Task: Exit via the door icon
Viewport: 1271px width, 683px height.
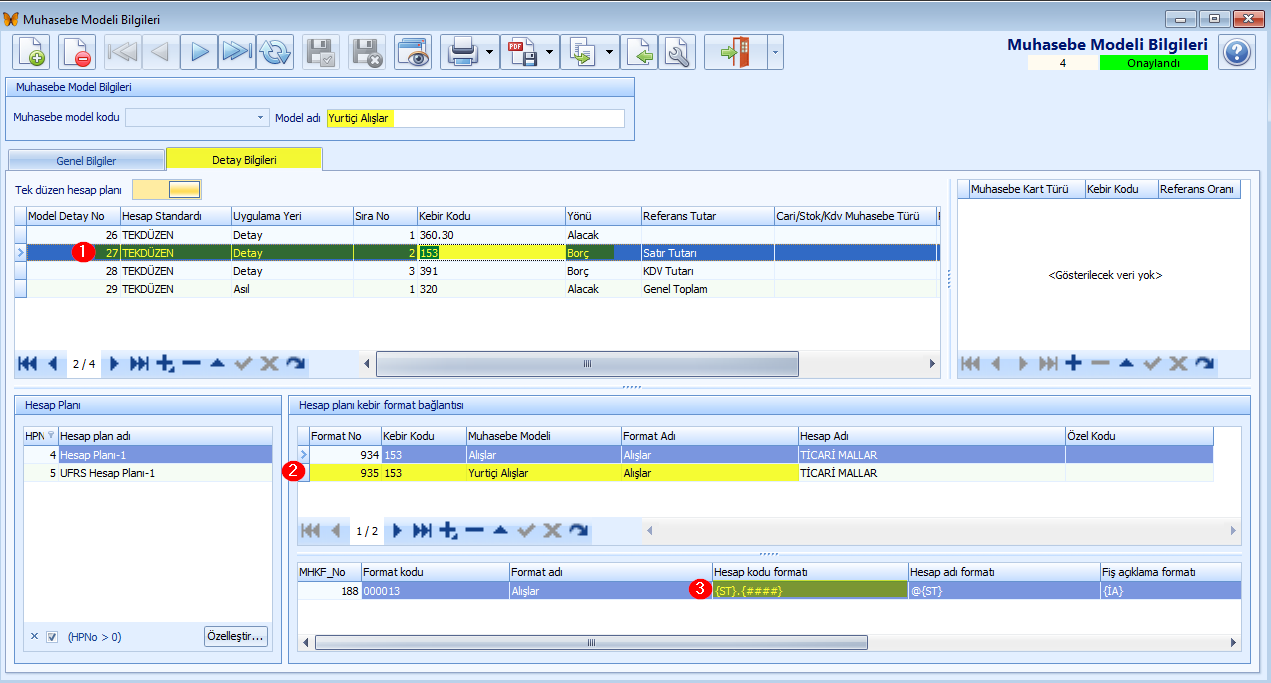Action: (736, 53)
